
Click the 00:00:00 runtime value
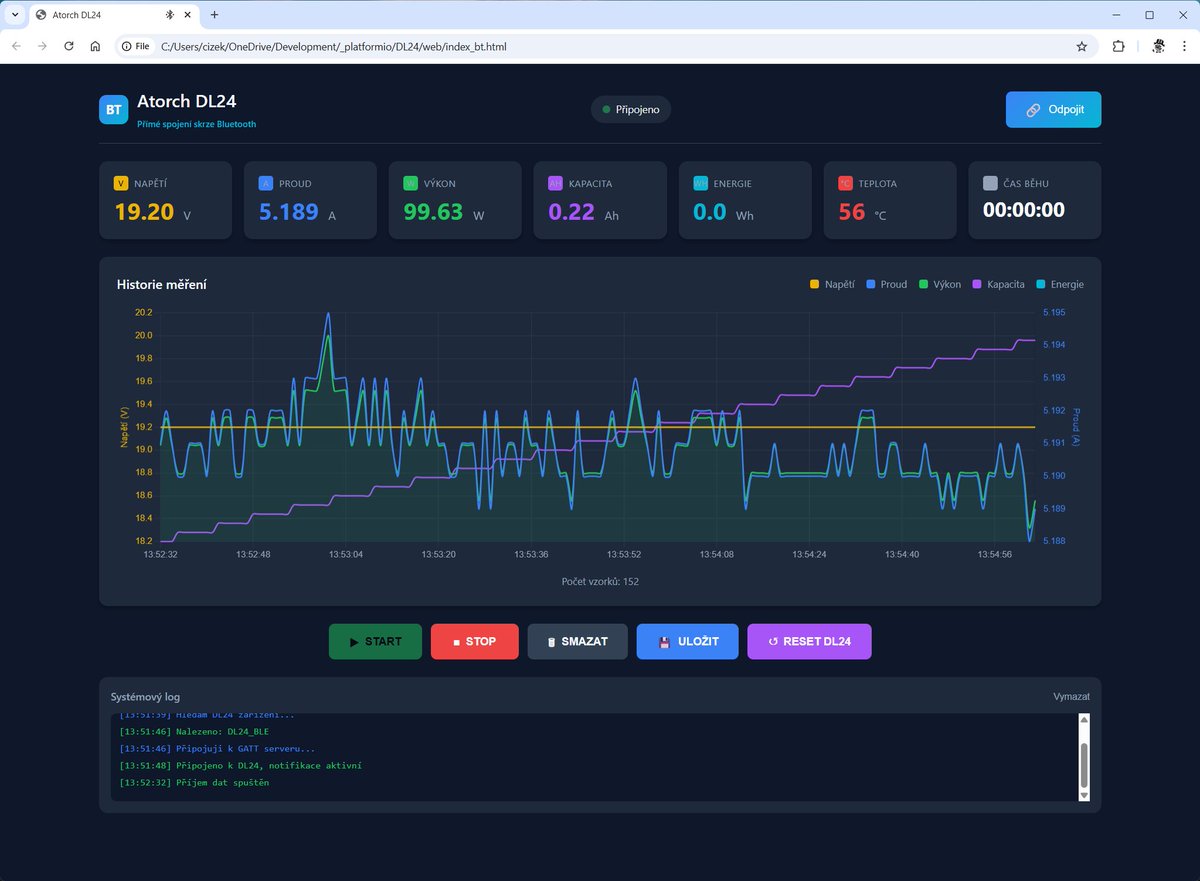pos(1024,210)
